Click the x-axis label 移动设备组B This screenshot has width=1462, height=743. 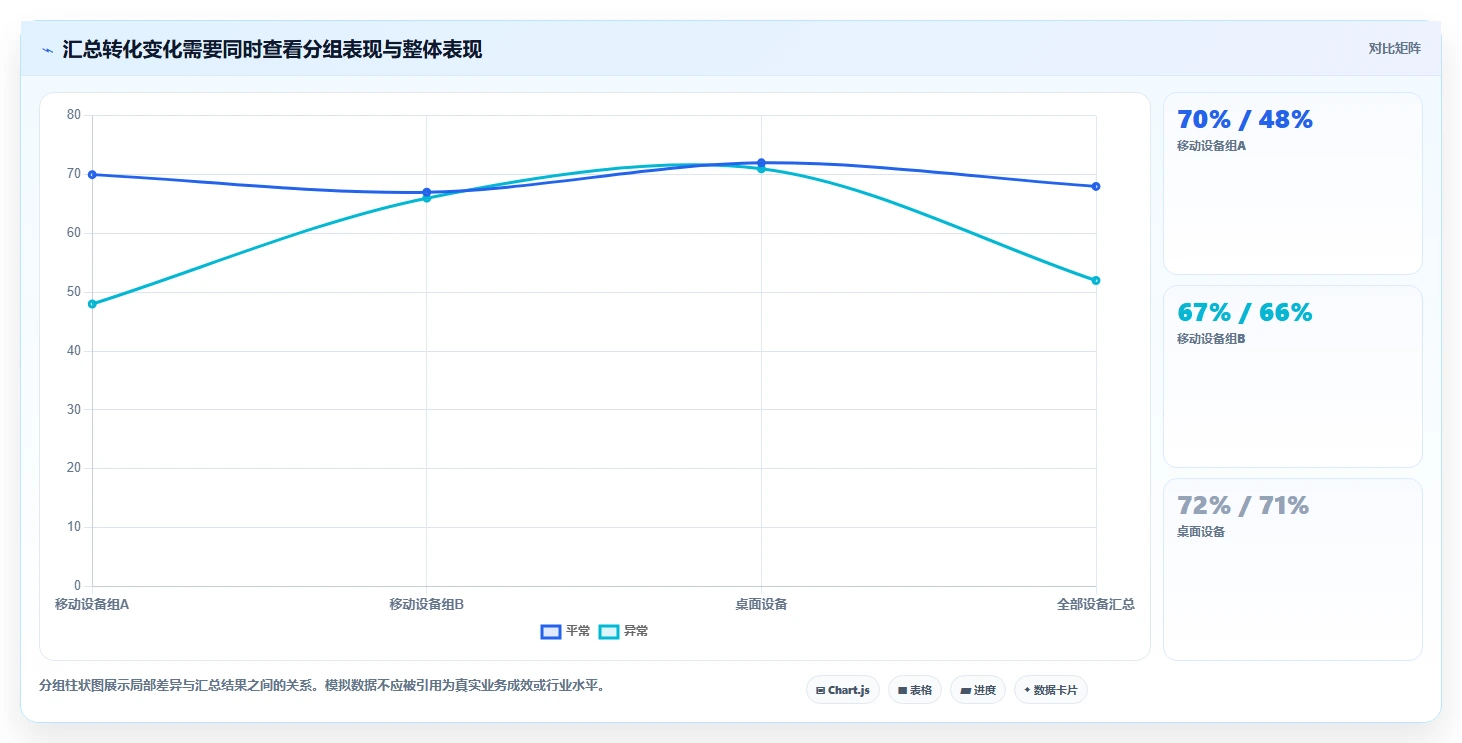(426, 604)
